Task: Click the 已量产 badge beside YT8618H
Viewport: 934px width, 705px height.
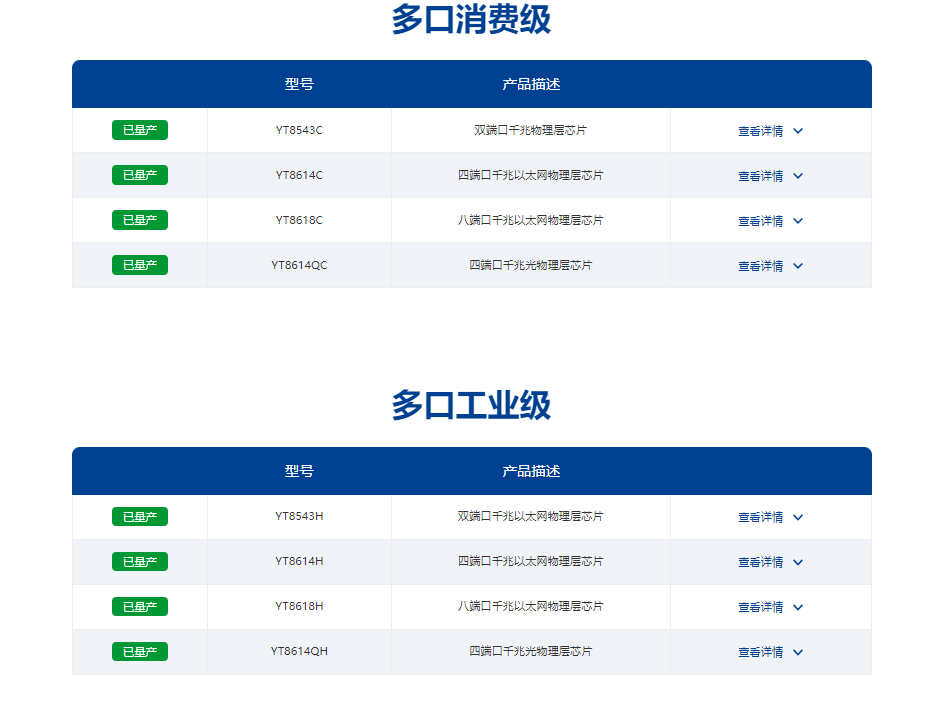Action: 140,607
